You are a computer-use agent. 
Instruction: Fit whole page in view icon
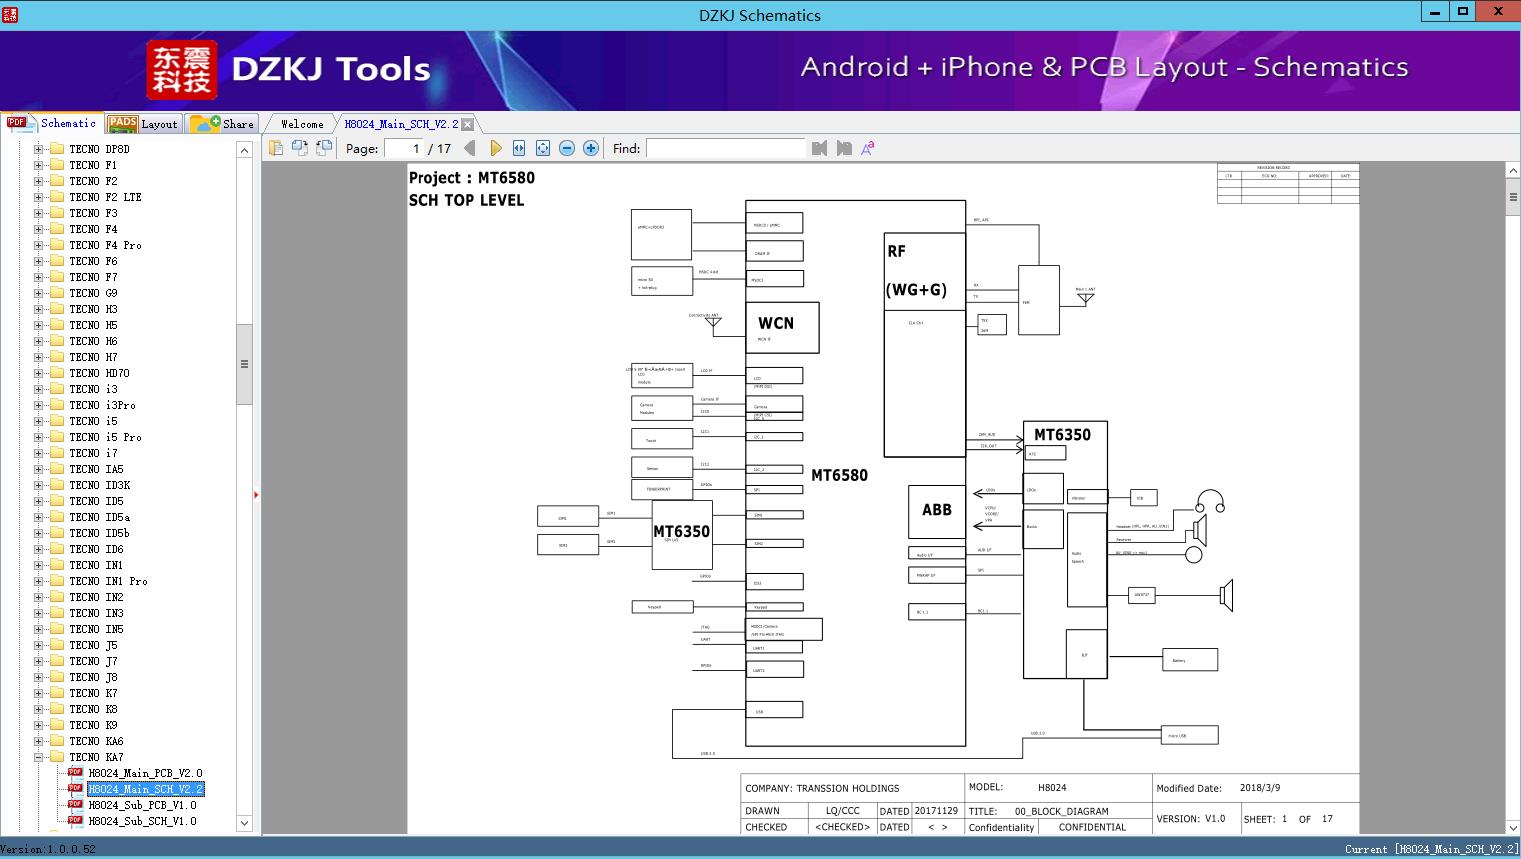(543, 148)
